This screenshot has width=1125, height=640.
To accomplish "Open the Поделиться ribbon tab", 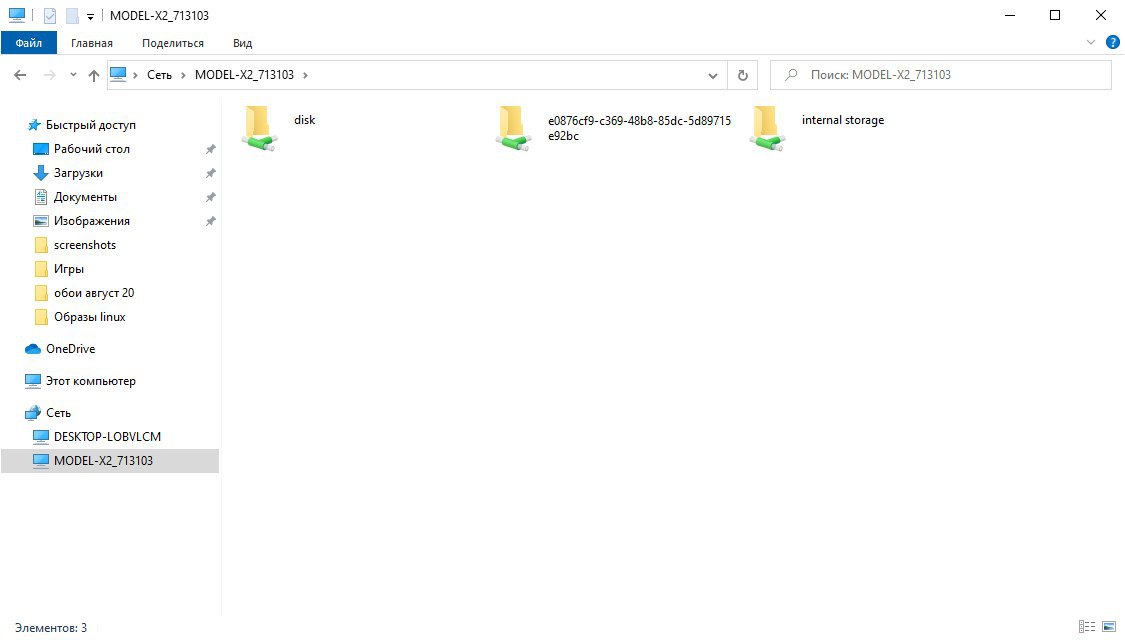I will pyautogui.click(x=173, y=43).
